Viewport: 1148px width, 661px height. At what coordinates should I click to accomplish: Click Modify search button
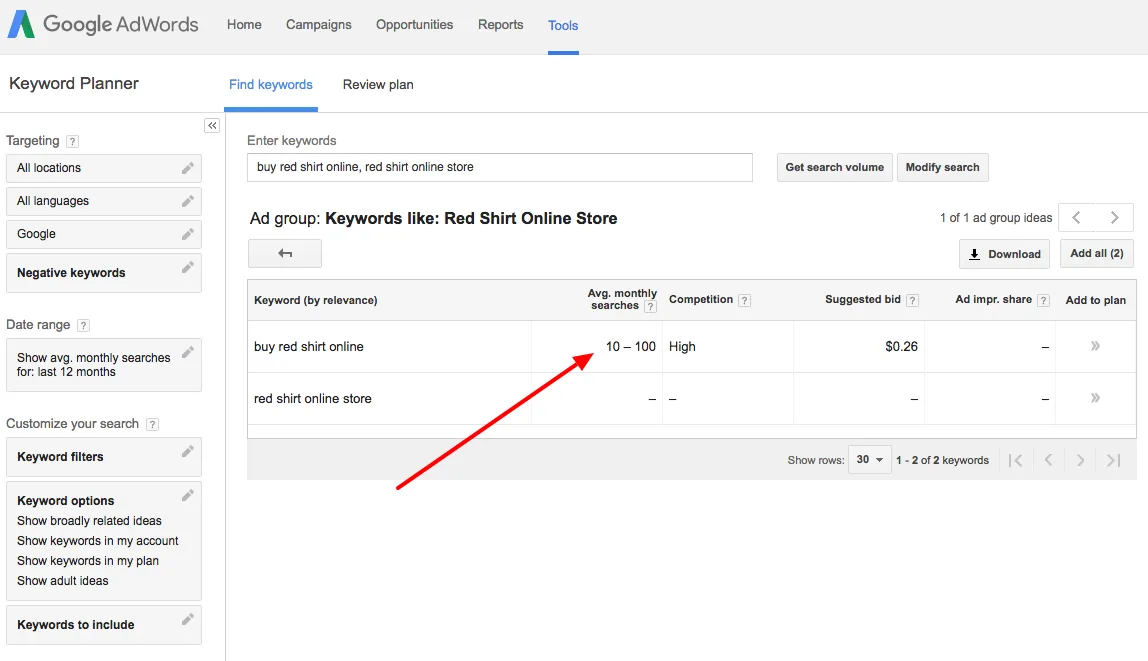[x=942, y=167]
